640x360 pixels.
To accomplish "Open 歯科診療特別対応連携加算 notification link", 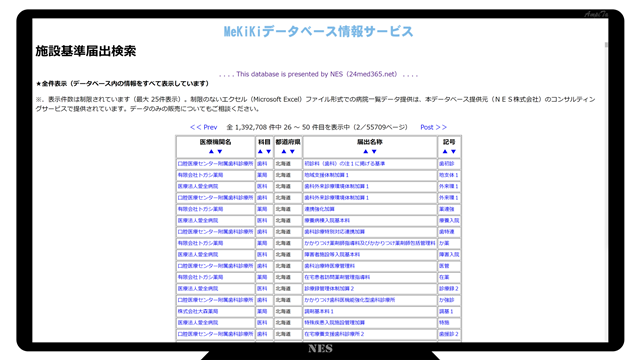I will click(x=335, y=232).
